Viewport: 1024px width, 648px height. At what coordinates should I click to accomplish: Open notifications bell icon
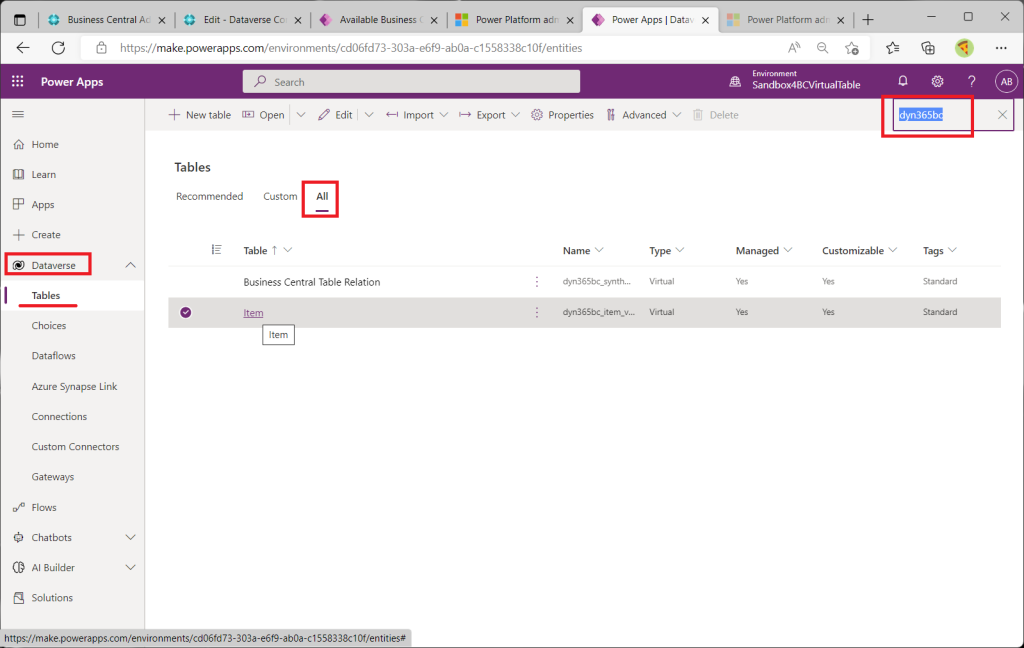point(903,81)
